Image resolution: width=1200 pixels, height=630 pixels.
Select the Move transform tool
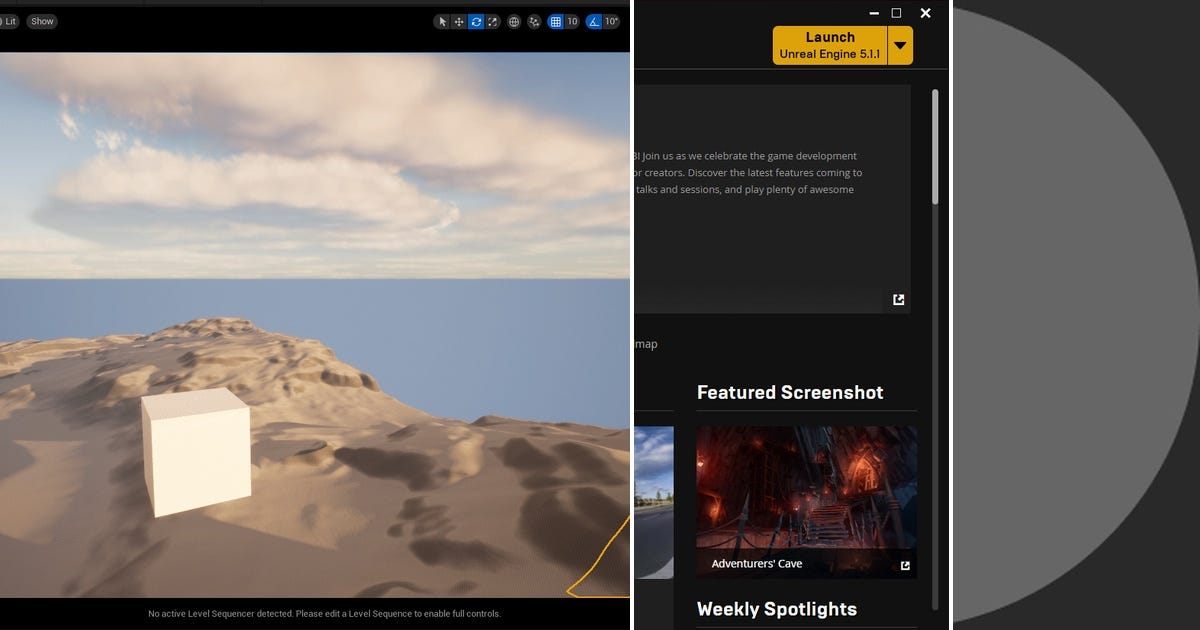tap(457, 21)
